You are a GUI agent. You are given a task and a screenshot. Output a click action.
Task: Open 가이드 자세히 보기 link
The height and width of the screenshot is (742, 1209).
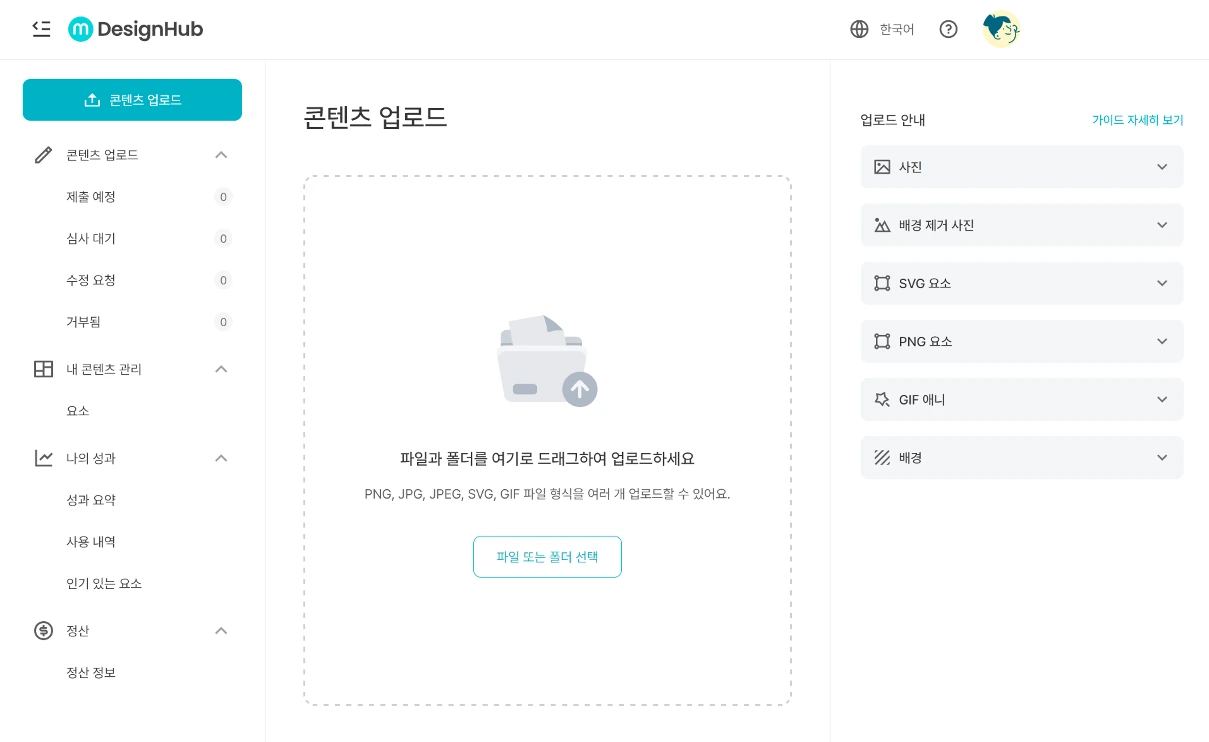[1137, 120]
